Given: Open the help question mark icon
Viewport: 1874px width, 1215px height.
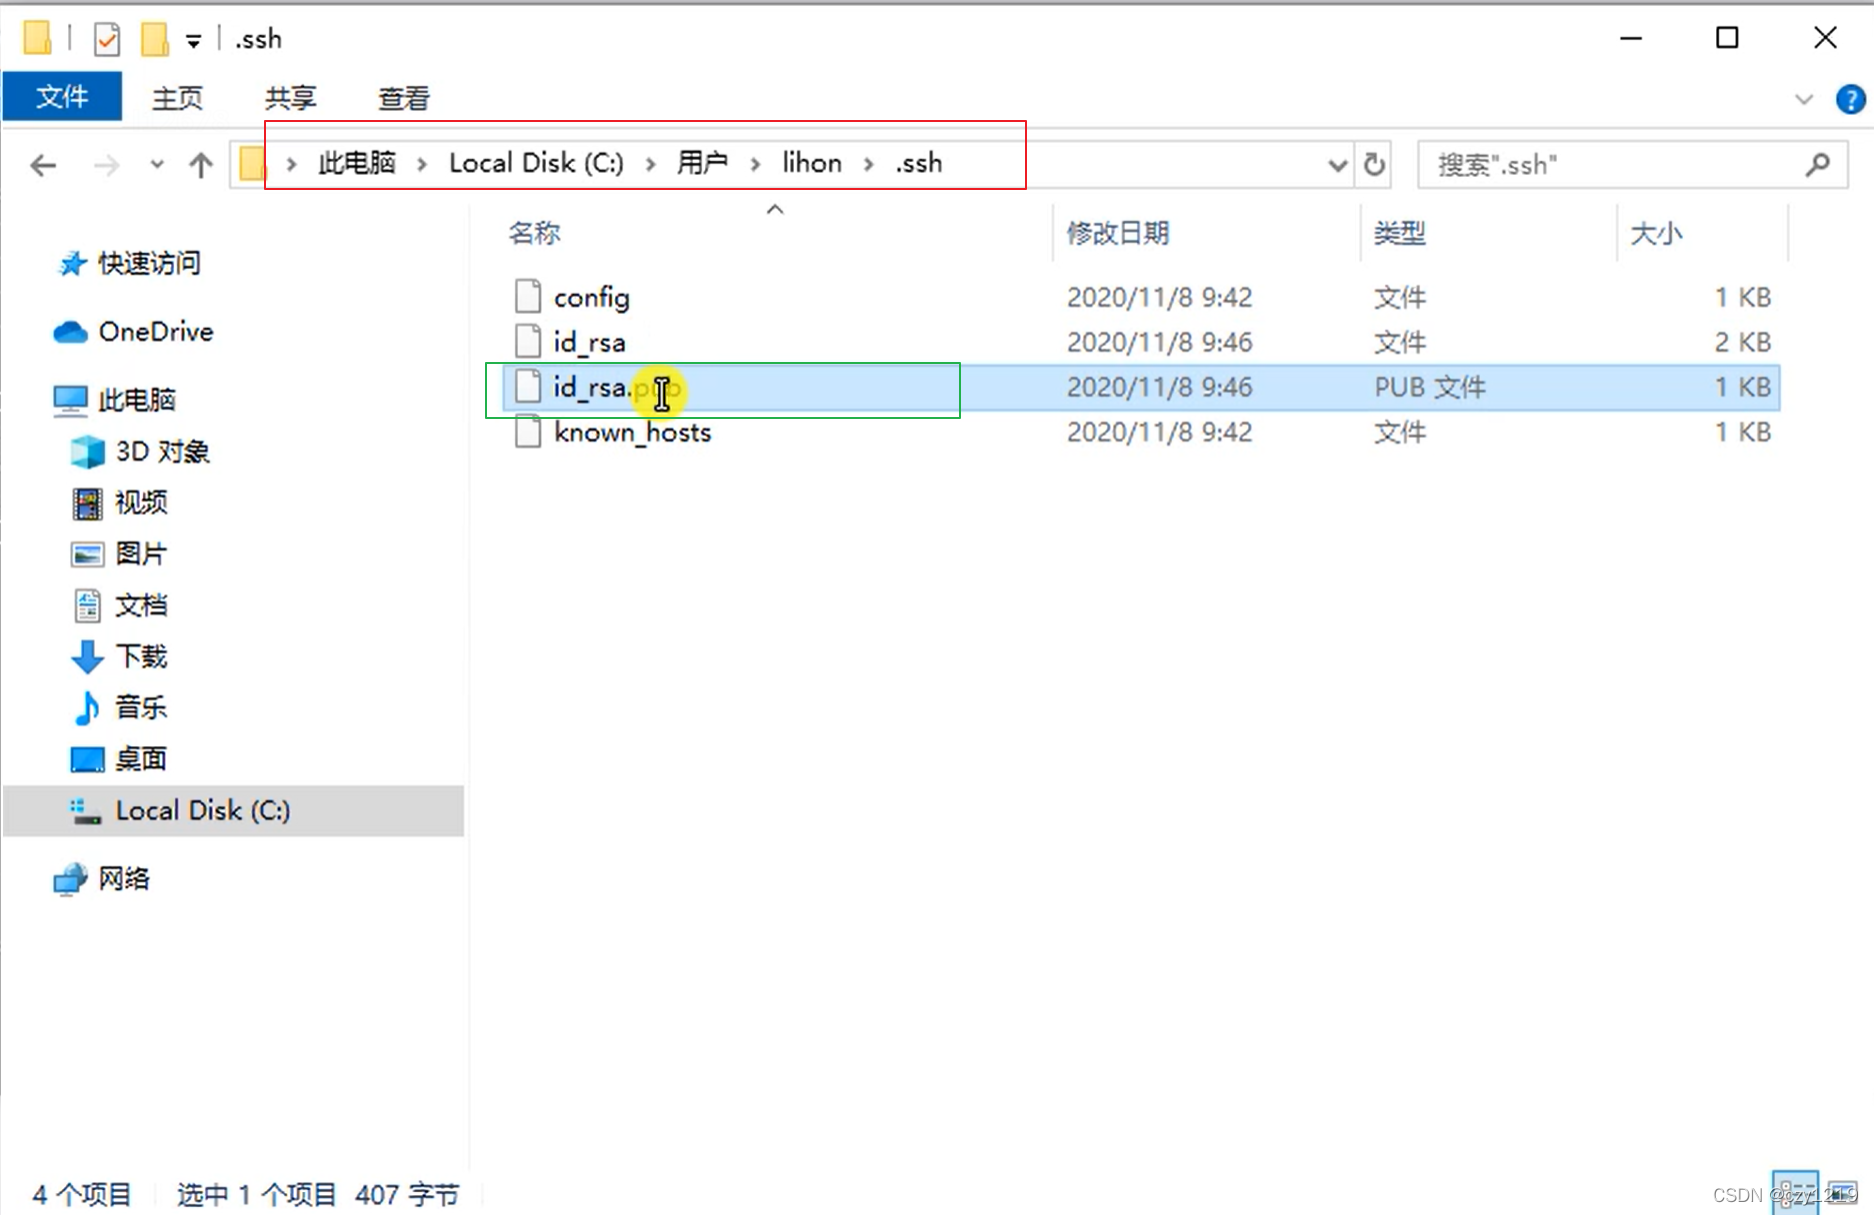Looking at the screenshot, I should click(1850, 99).
